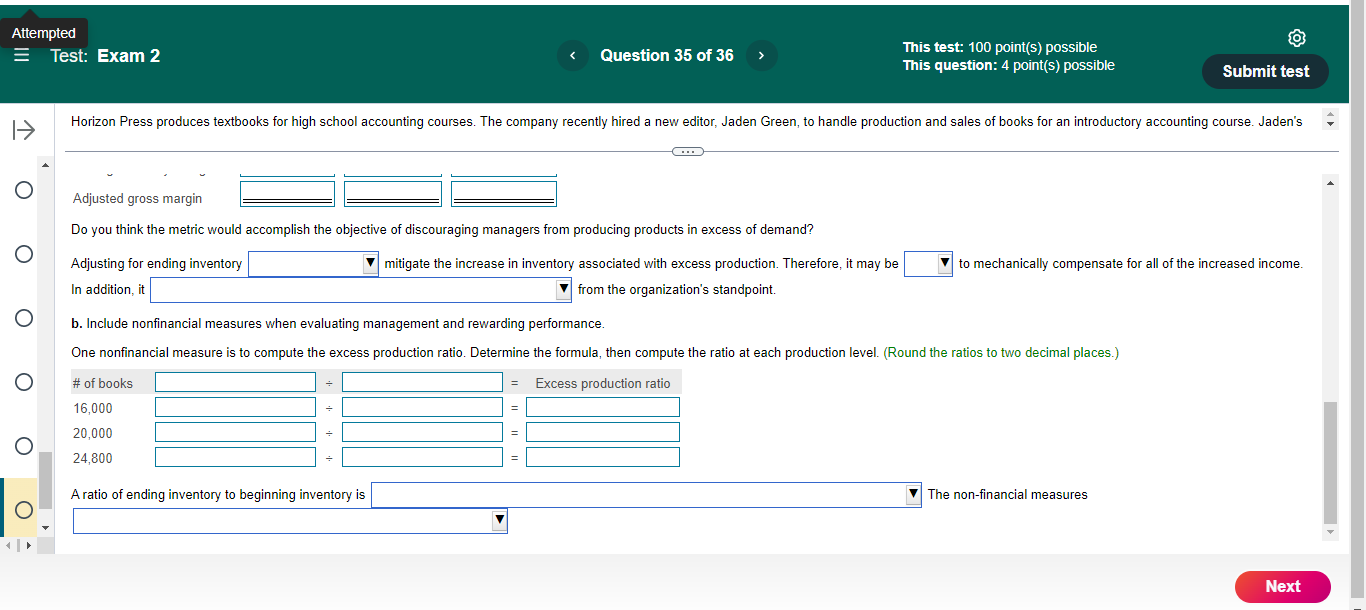
Task: Click the first Adjusted gross margin input field
Action: [x=287, y=192]
